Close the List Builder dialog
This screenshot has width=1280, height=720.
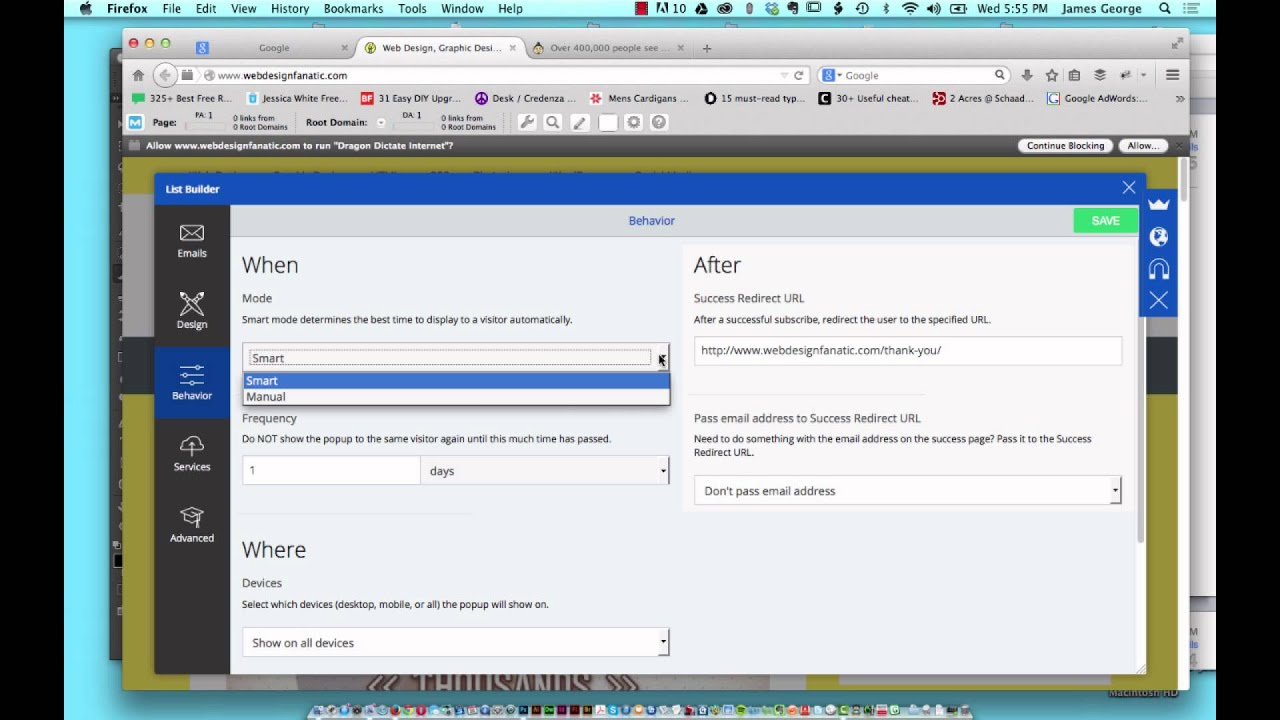click(1128, 188)
